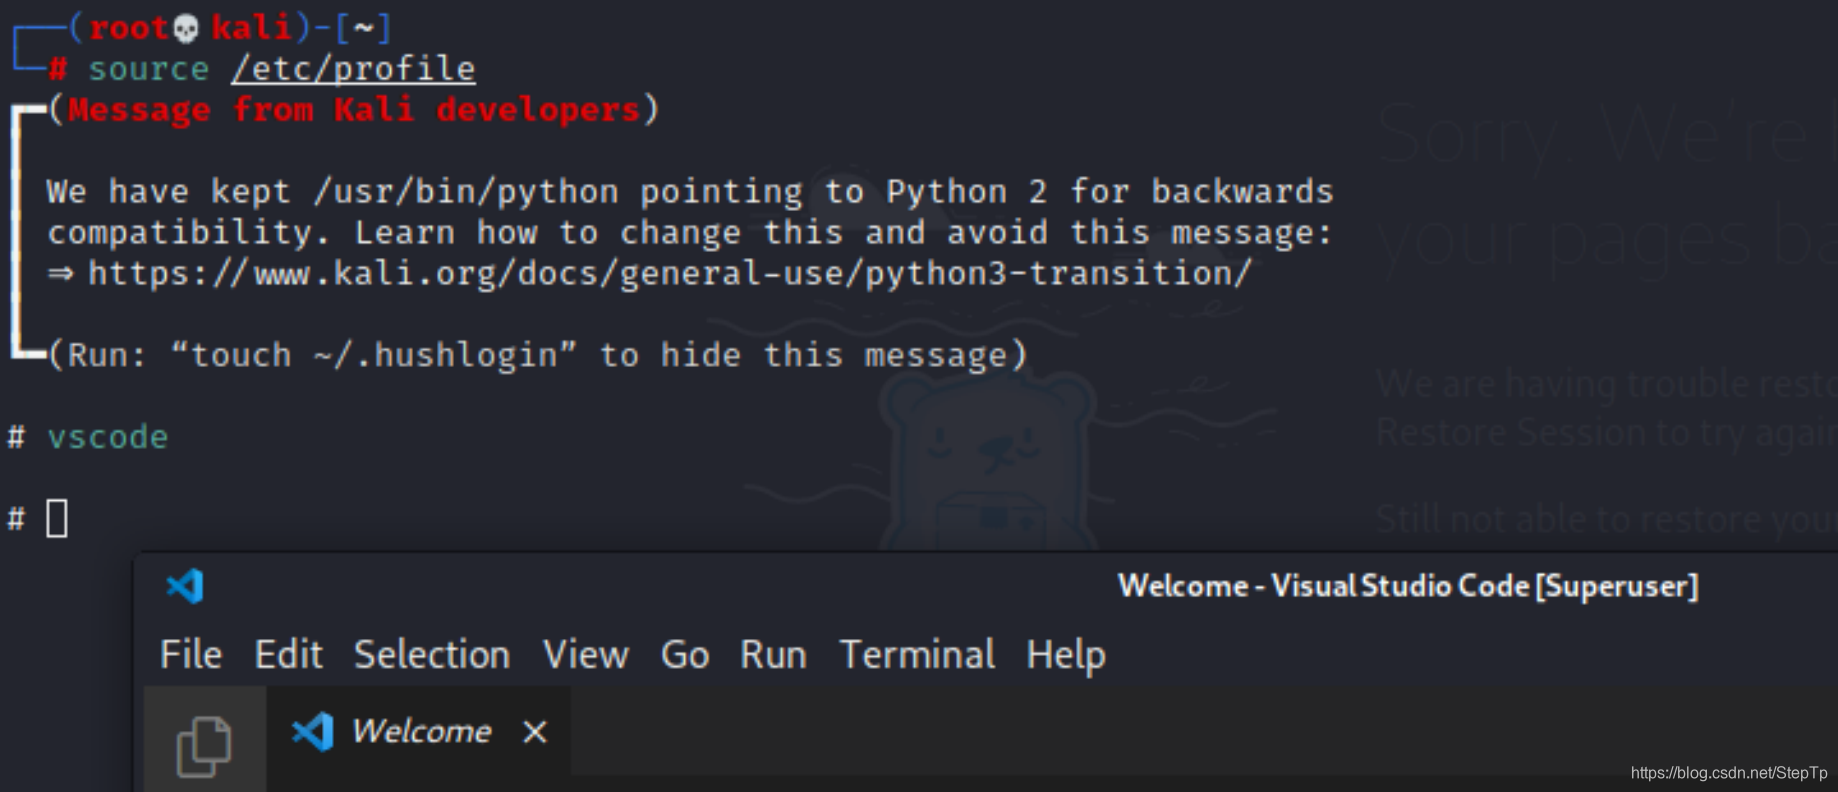Viewport: 1838px width, 792px height.
Task: Open the Edit menu in VS Code
Action: 288,655
